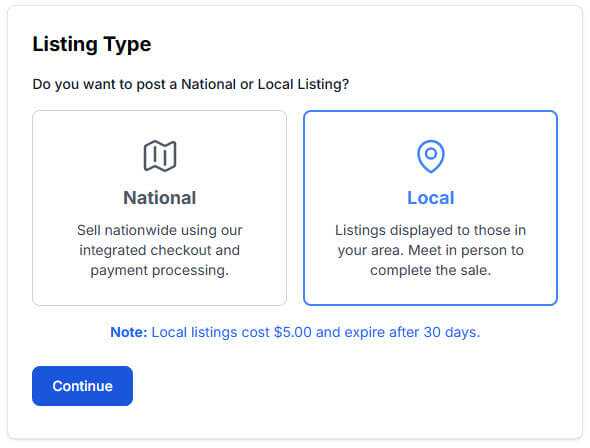The height and width of the screenshot is (448, 590).
Task: Select the National listing card
Action: click(160, 208)
